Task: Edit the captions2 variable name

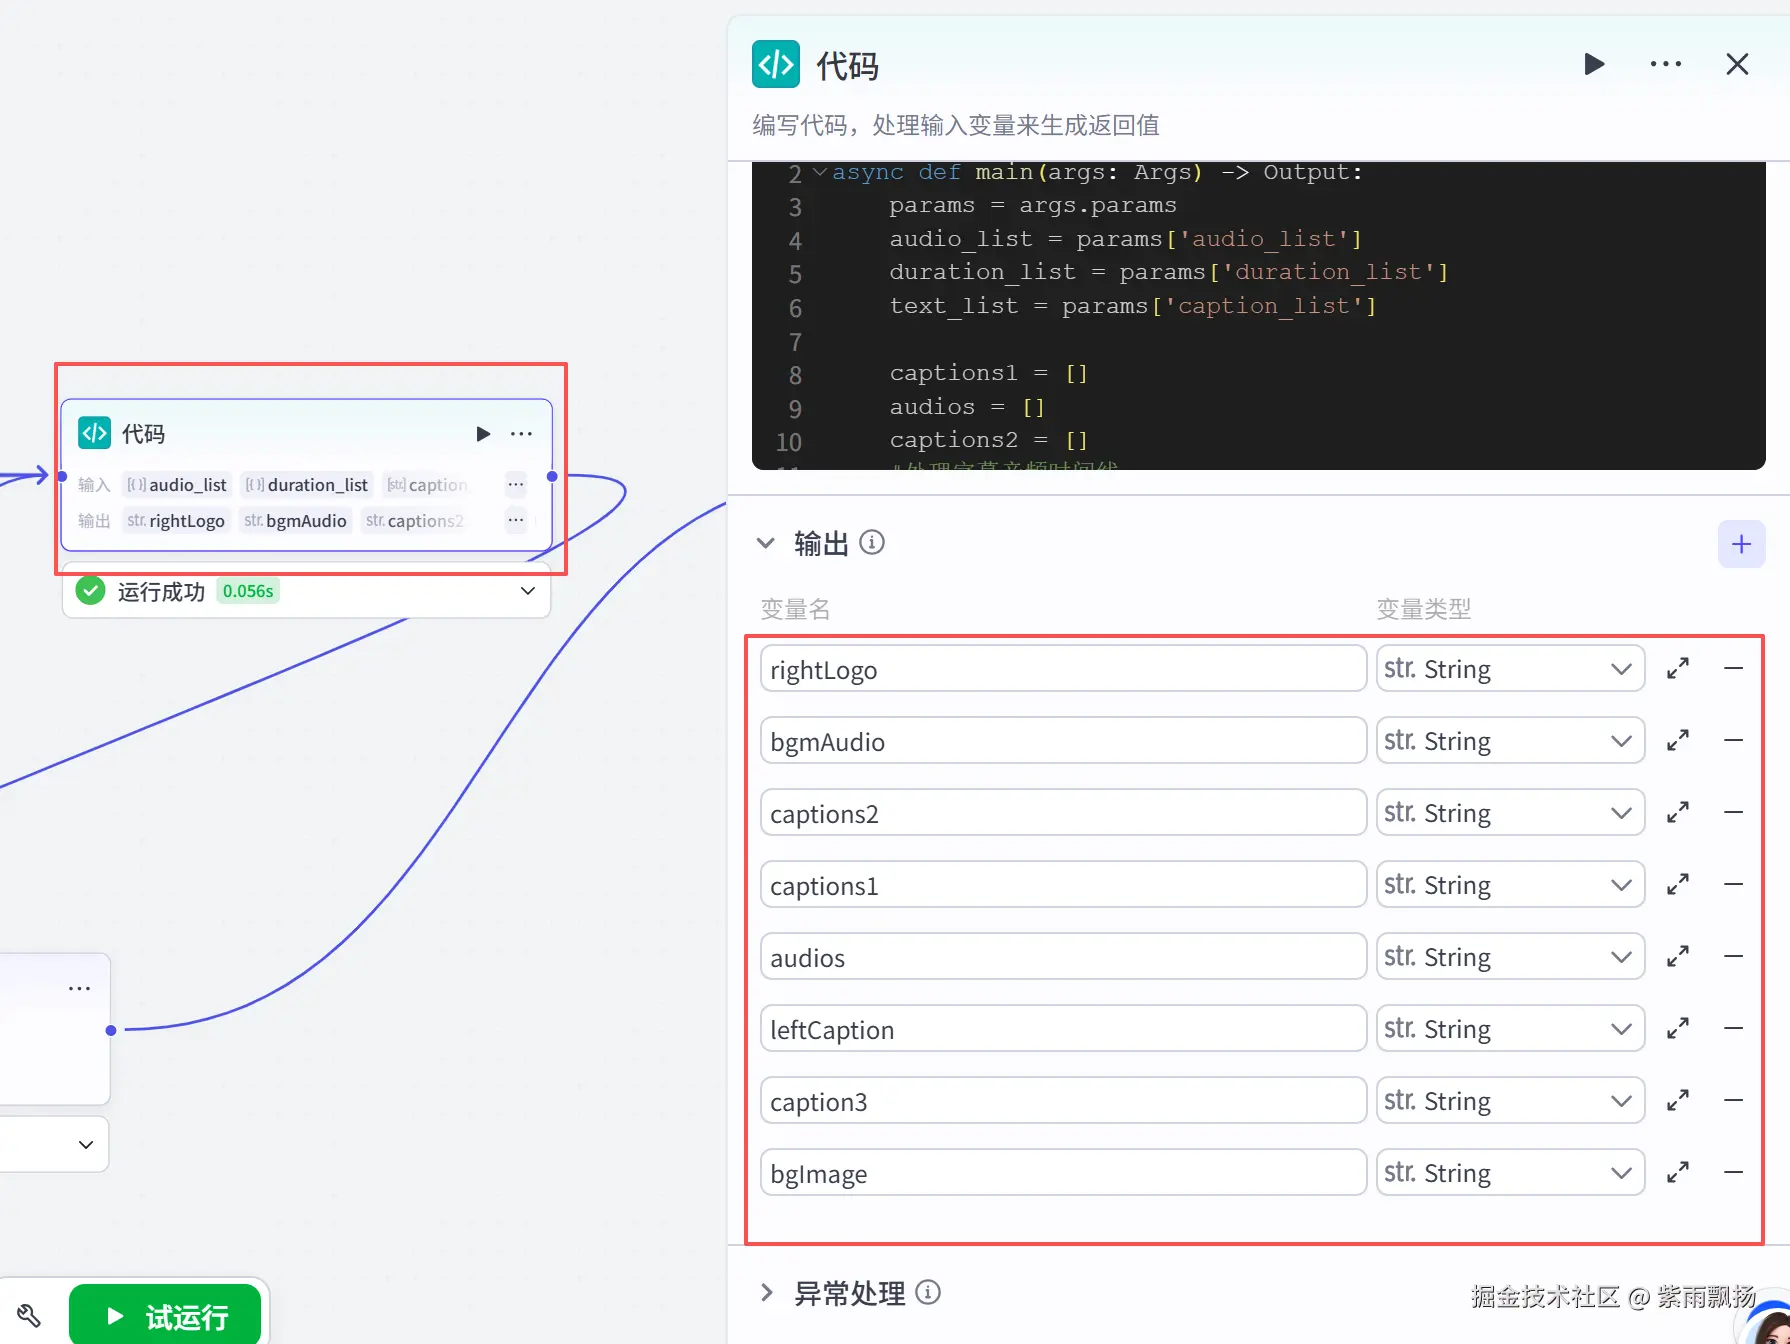Action: point(1063,813)
